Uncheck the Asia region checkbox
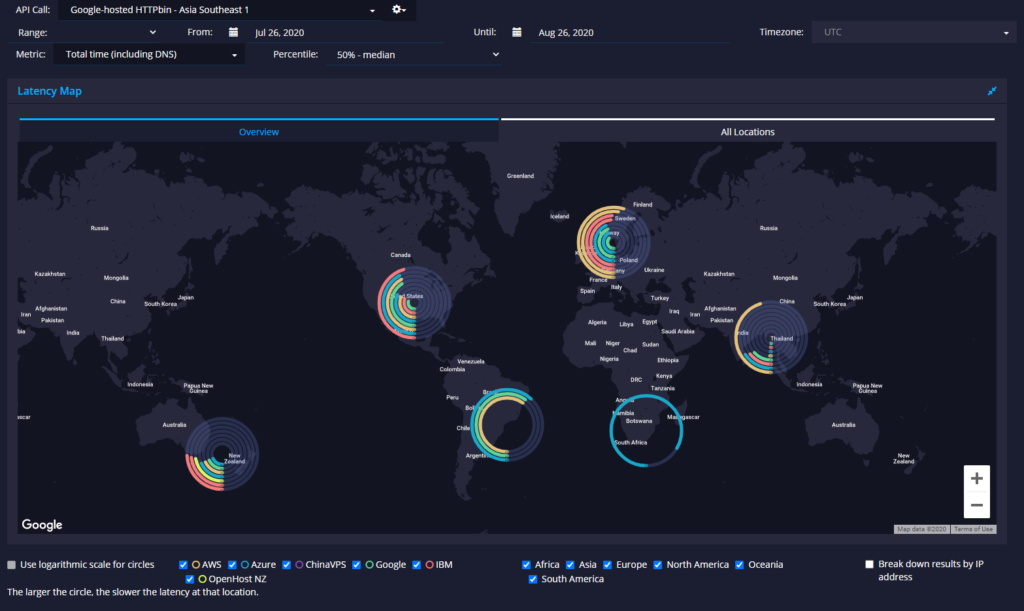This screenshot has height=611, width=1024. point(570,565)
